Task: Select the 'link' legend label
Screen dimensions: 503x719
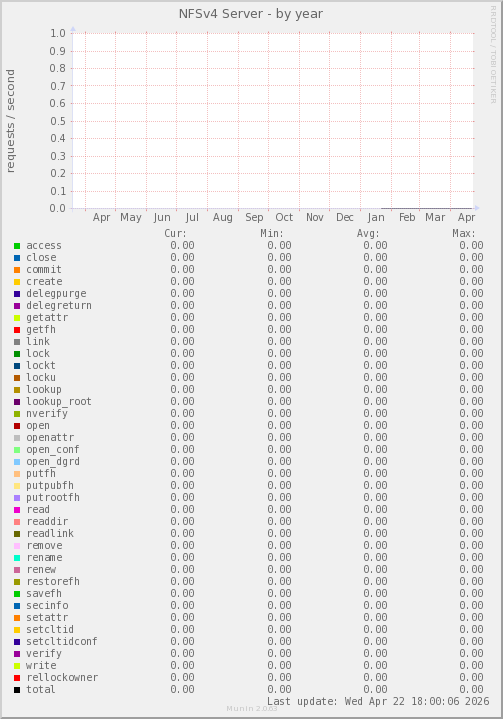Action: point(38,341)
